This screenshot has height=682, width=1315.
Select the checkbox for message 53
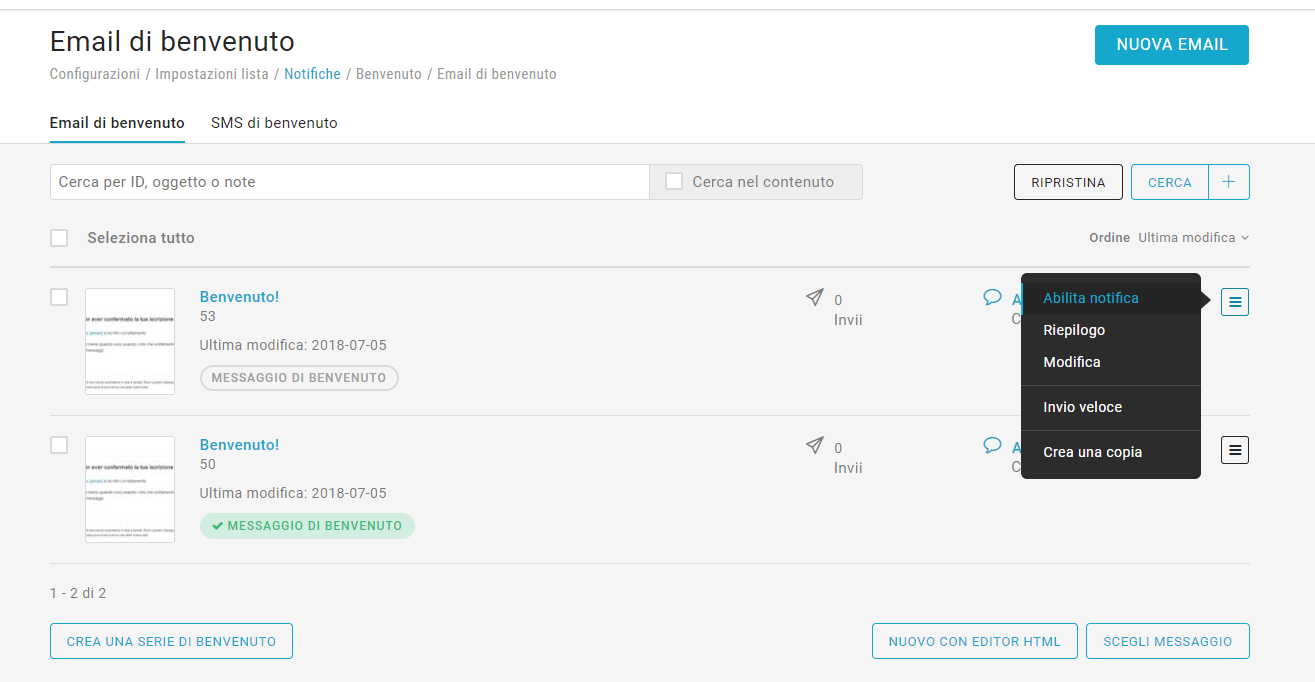[x=59, y=297]
